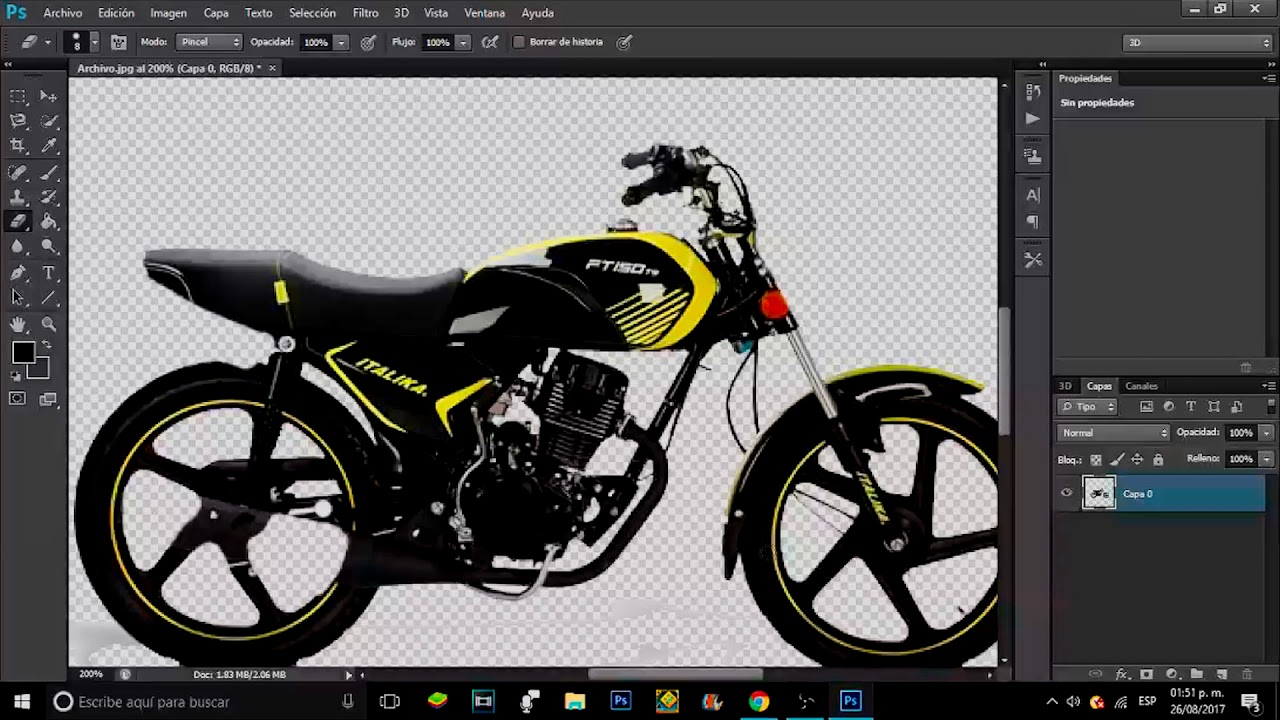Lock all on Capa 0
1280x720 pixels.
(1158, 460)
